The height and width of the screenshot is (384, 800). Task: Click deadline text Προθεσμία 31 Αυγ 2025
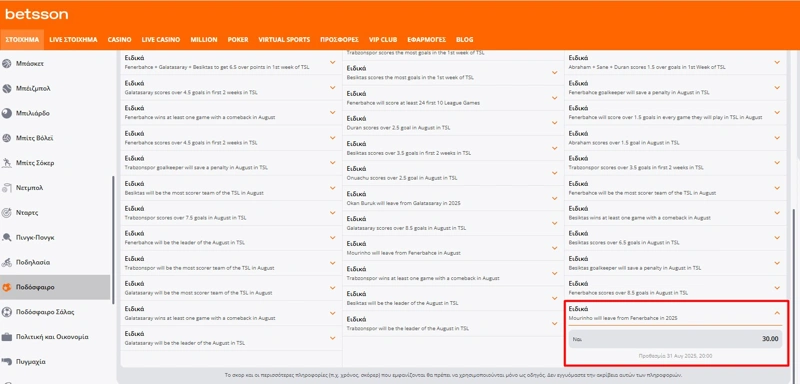coord(676,356)
